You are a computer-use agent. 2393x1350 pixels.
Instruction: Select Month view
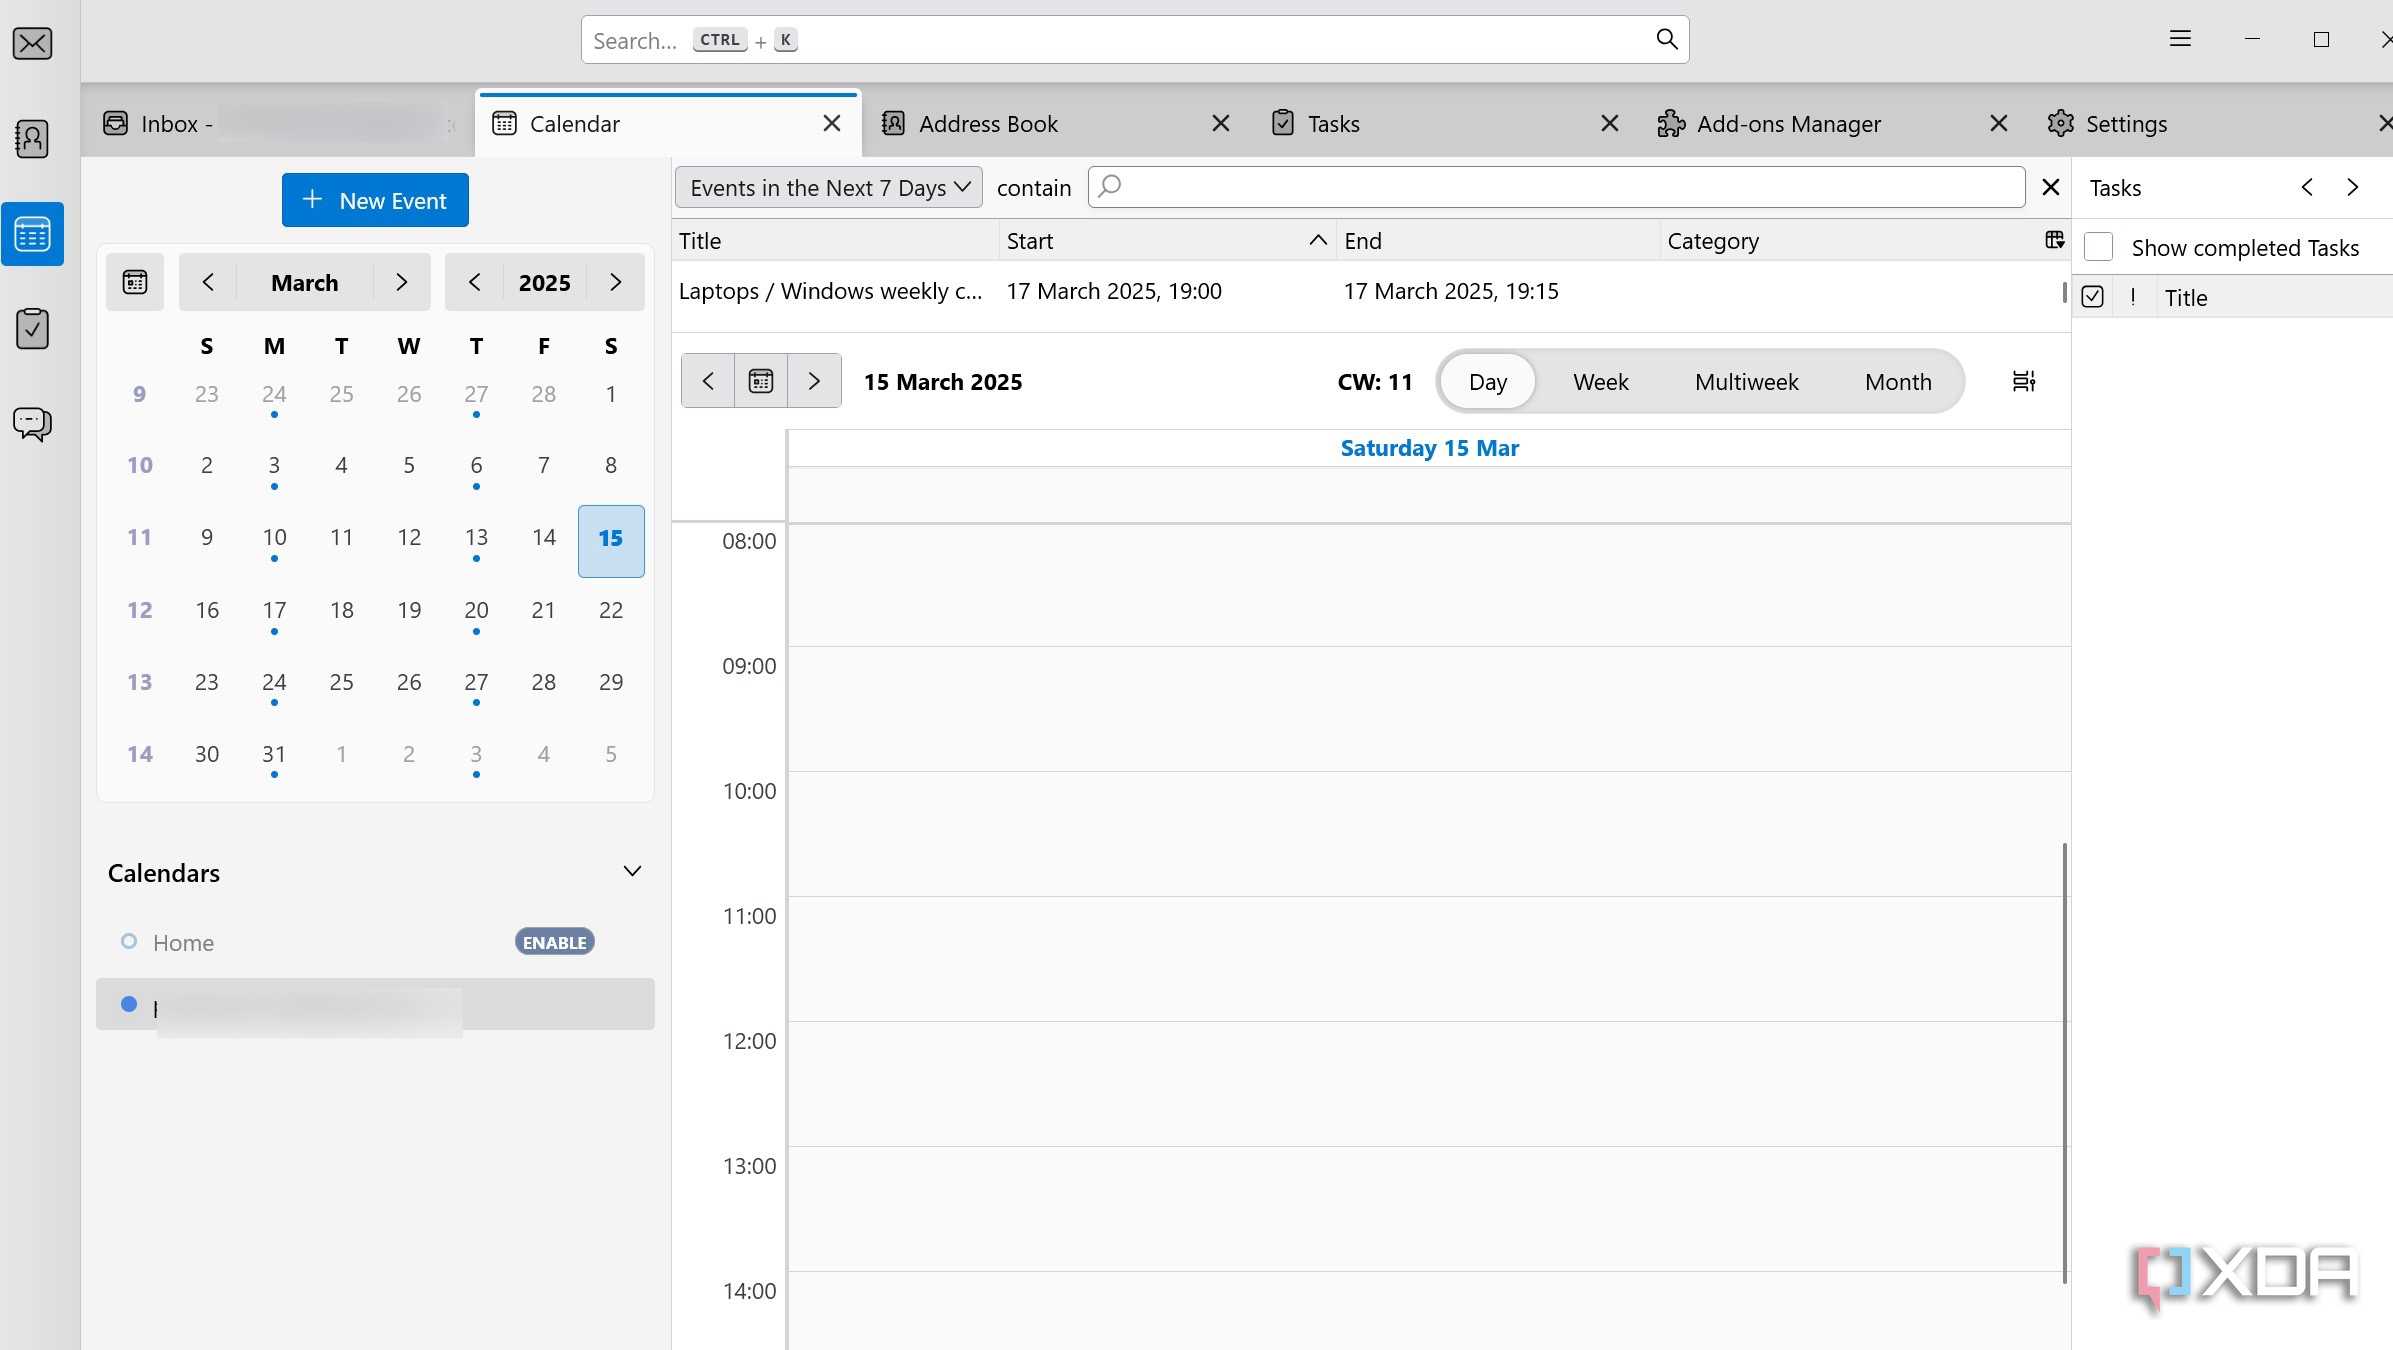(x=1897, y=381)
